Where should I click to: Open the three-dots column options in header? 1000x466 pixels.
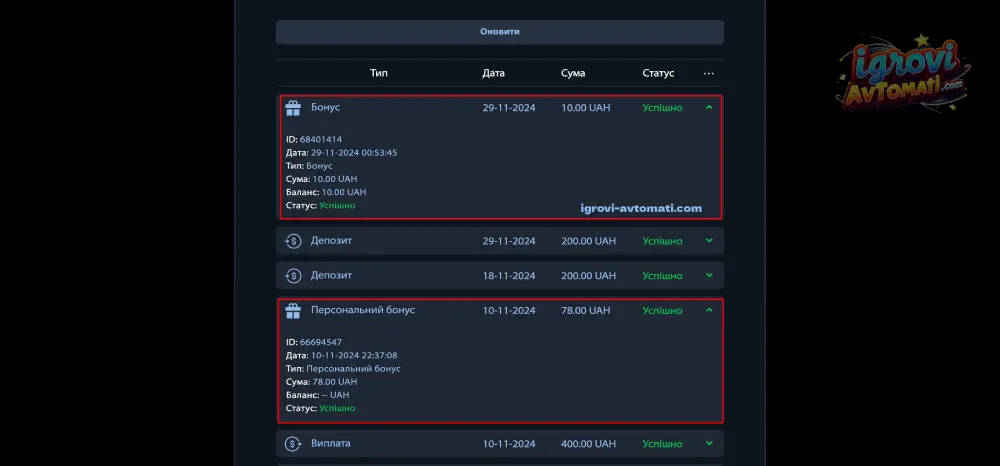(709, 73)
